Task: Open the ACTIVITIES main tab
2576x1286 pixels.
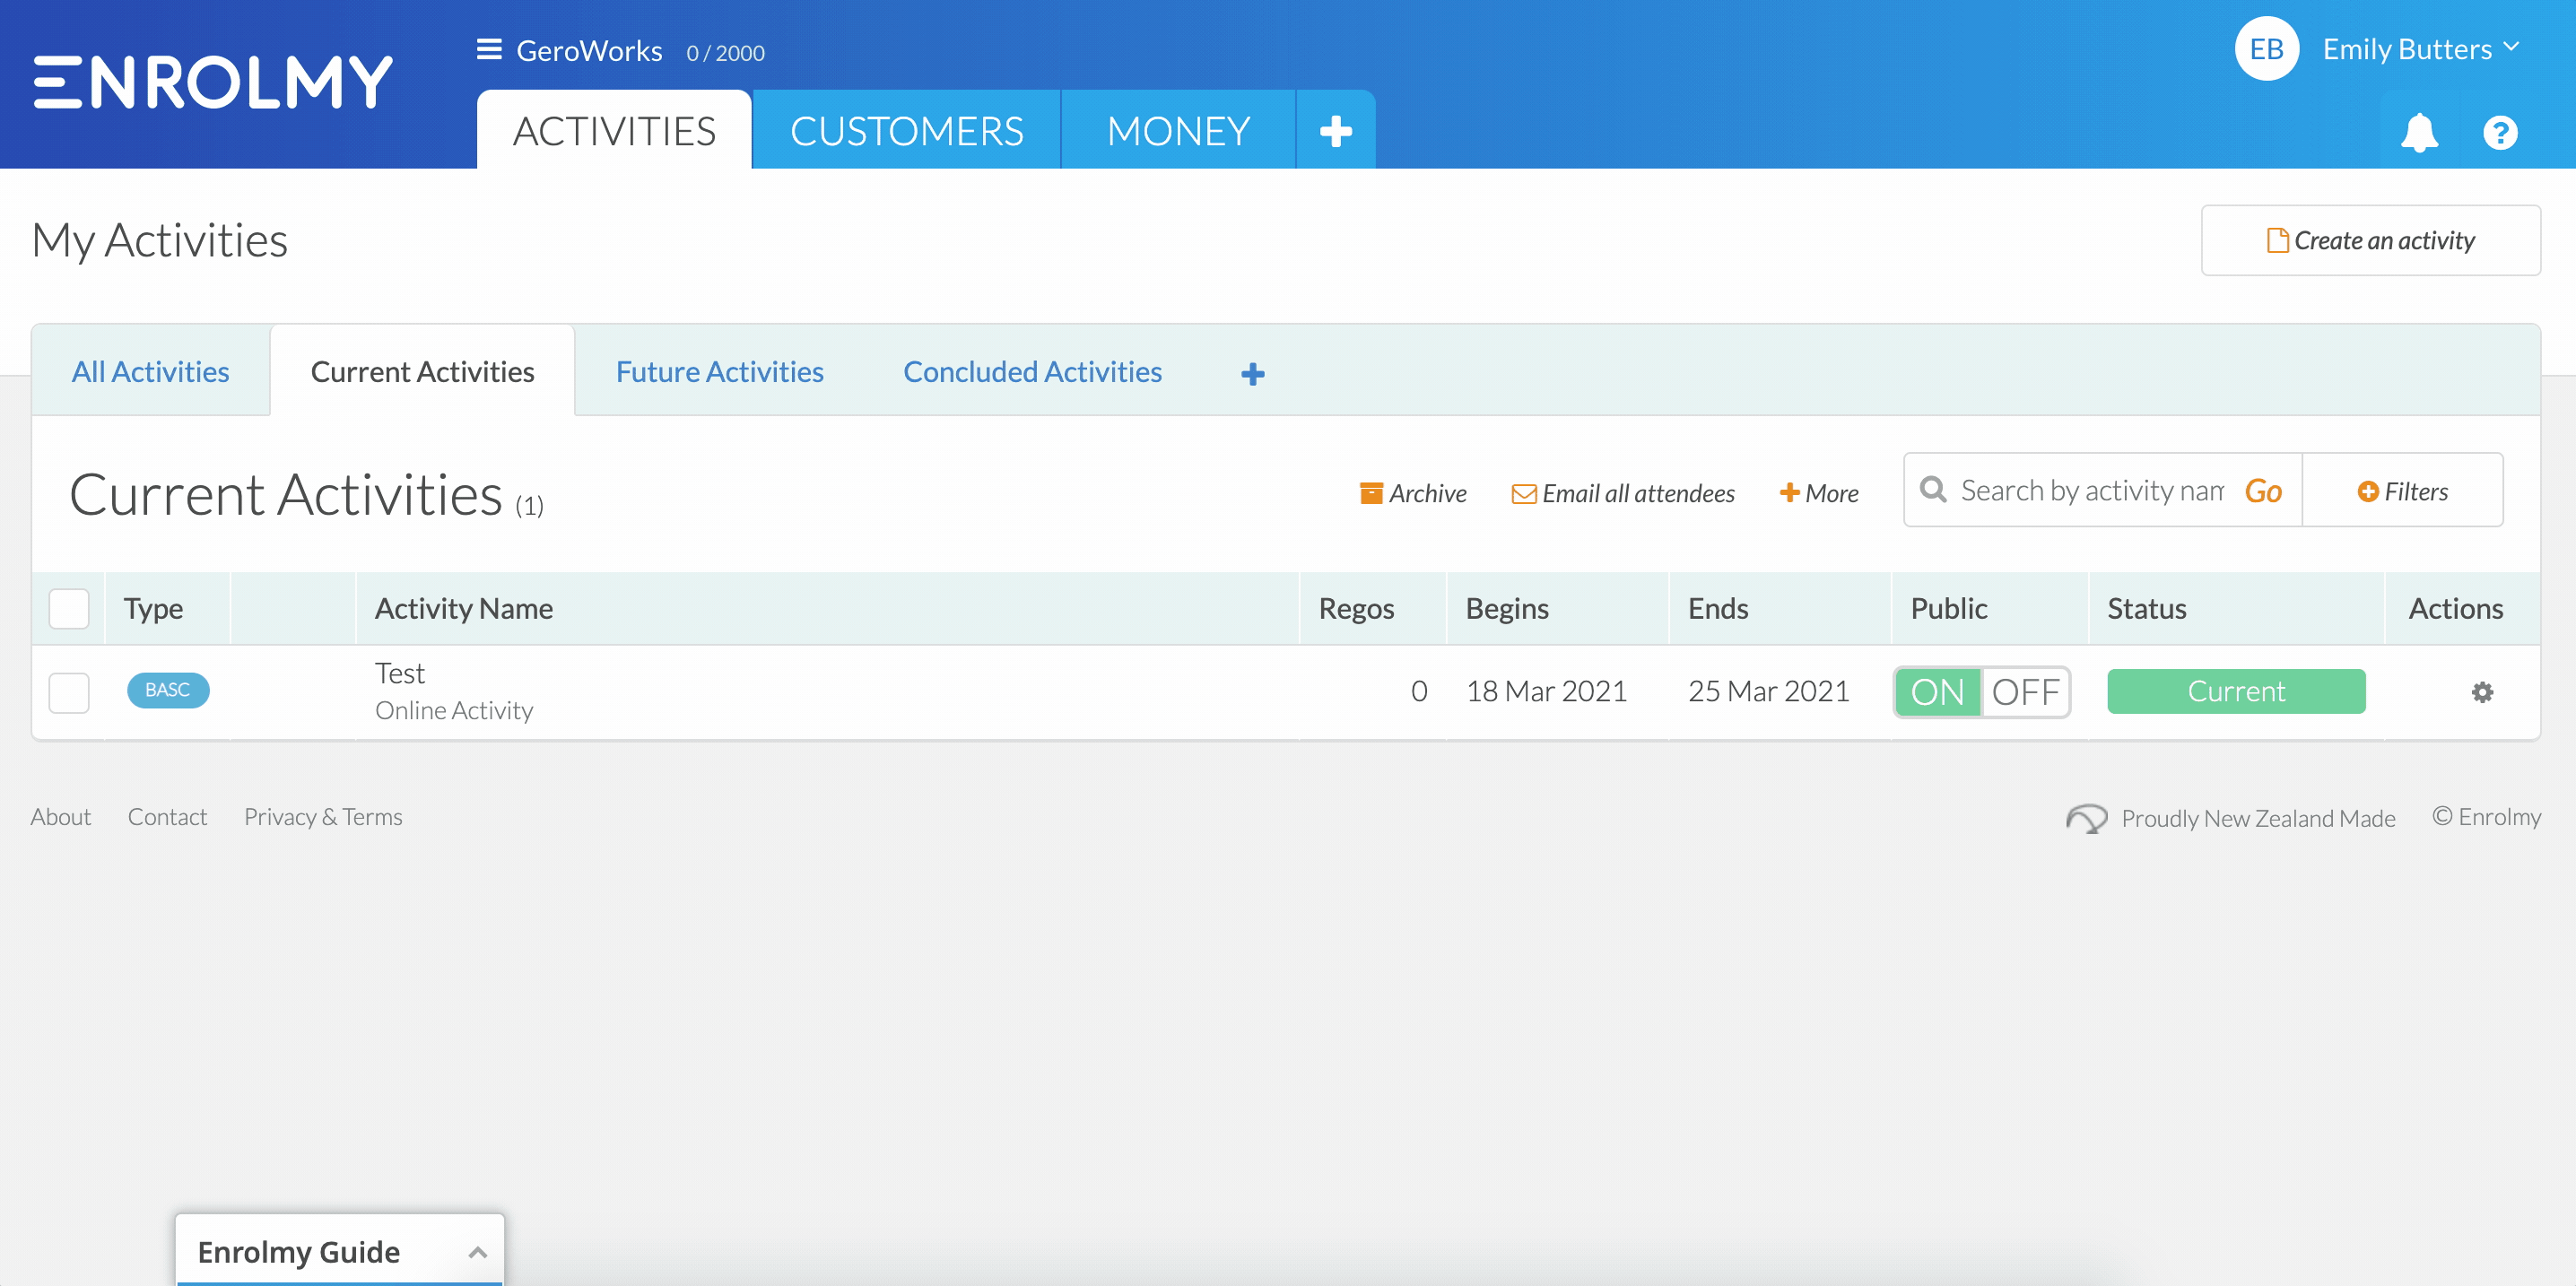Action: coord(614,130)
